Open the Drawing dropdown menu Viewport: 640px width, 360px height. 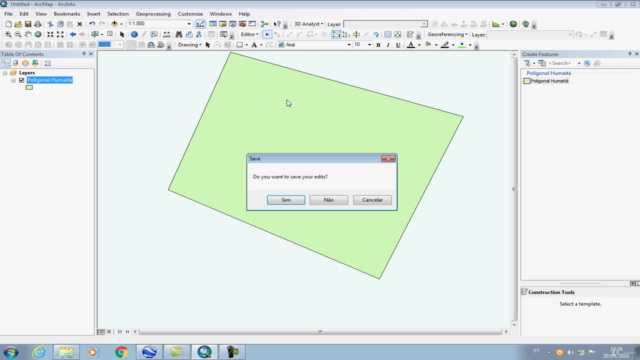tap(189, 45)
